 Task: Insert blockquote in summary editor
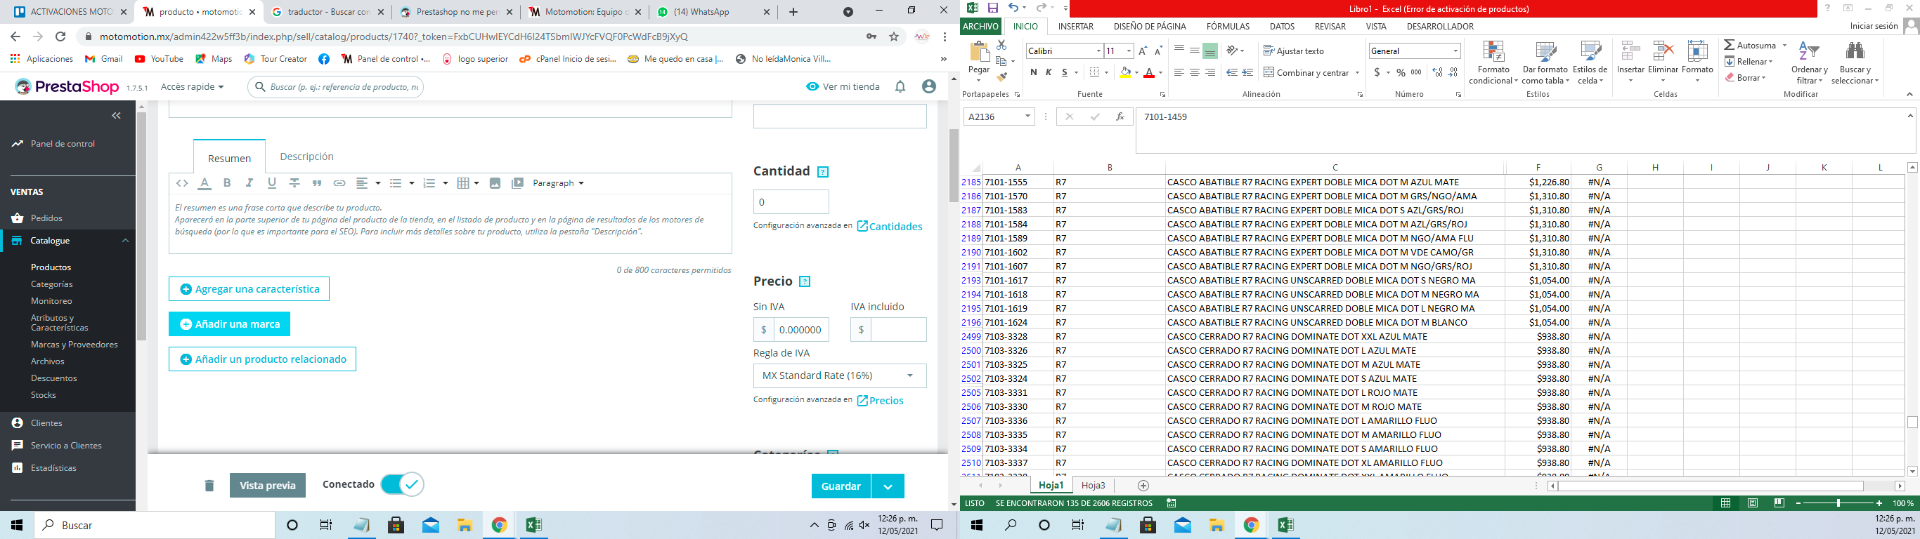317,183
